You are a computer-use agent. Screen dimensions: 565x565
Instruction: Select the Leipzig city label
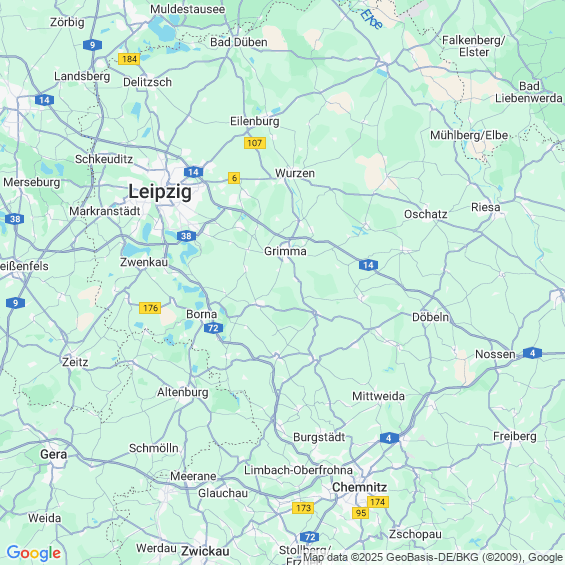pyautogui.click(x=160, y=191)
